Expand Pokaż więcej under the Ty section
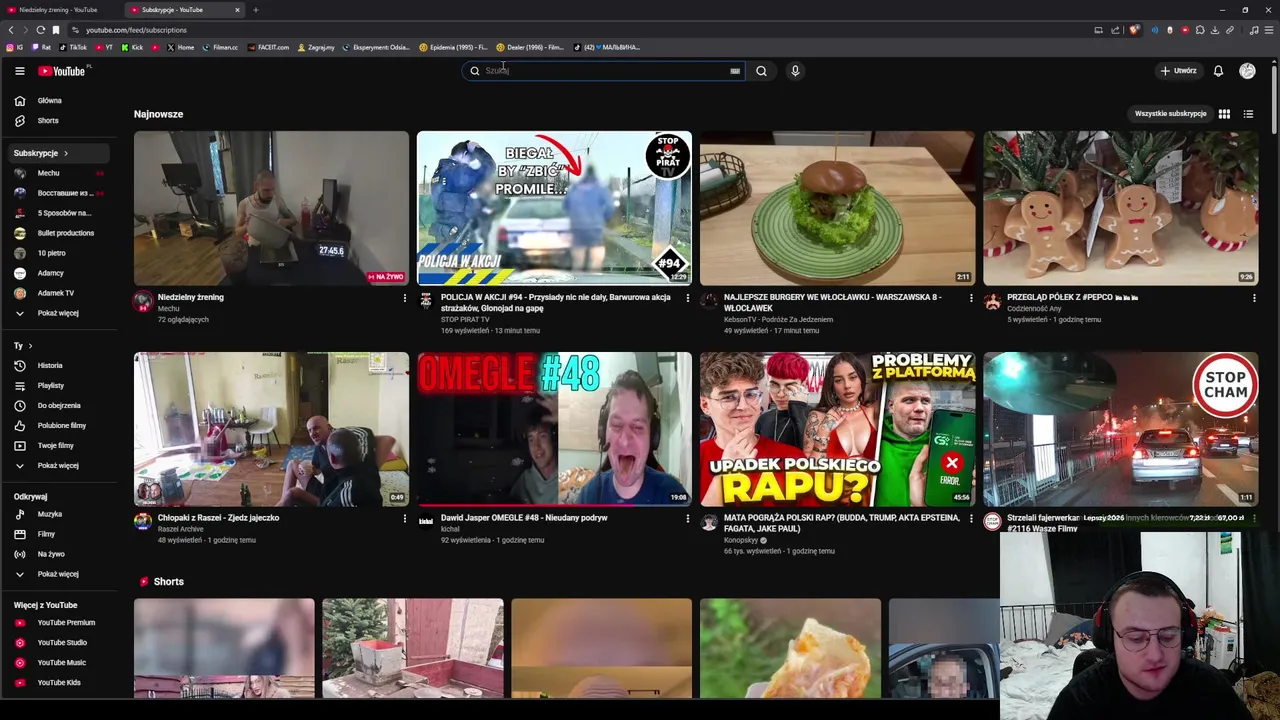Image resolution: width=1280 pixels, height=720 pixels. (61, 466)
